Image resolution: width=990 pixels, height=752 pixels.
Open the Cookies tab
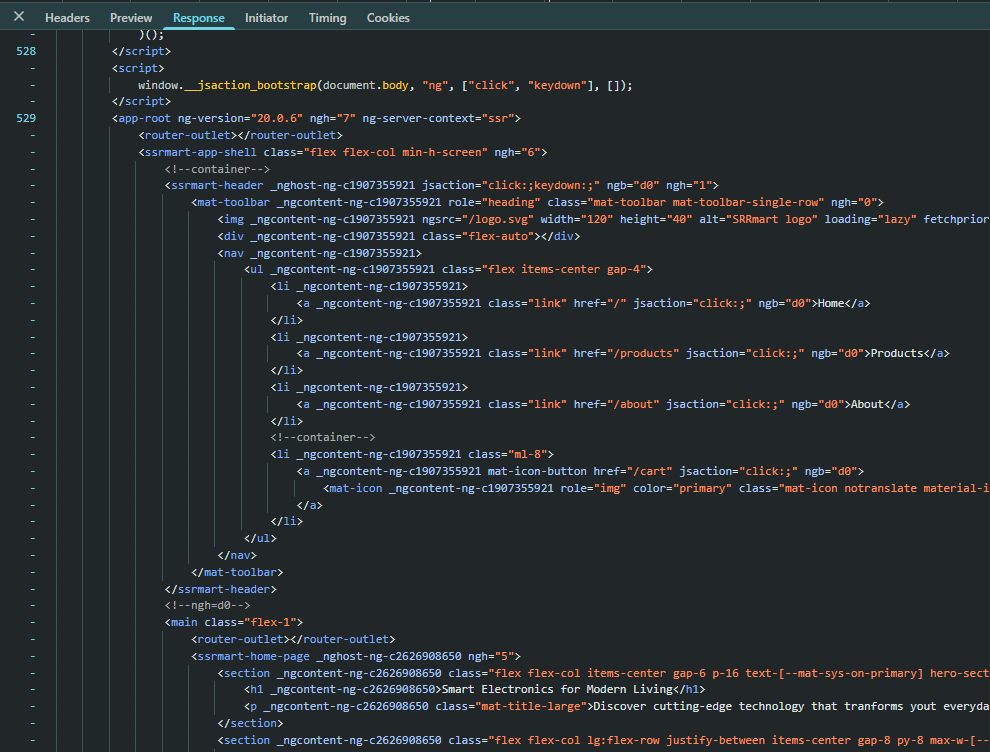pos(388,18)
